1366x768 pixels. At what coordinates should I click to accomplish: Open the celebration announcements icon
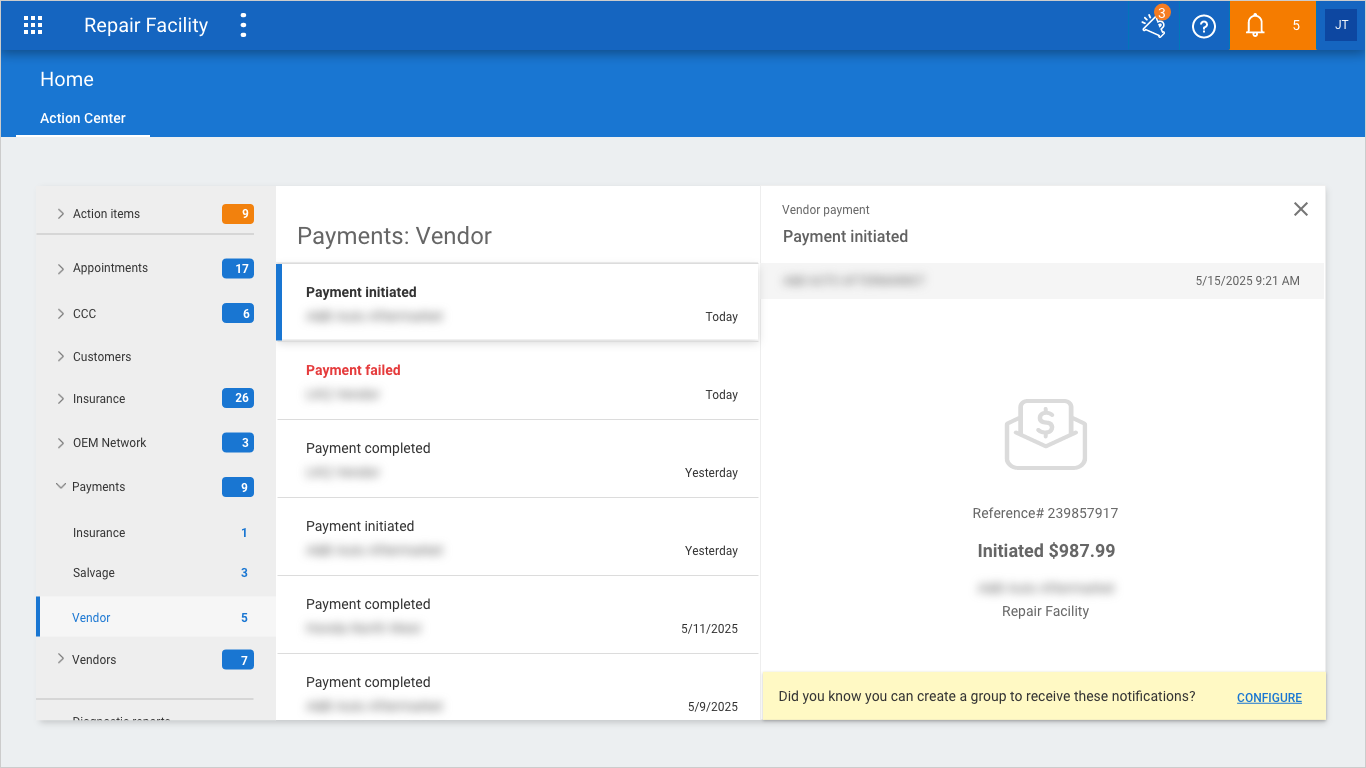[1154, 25]
